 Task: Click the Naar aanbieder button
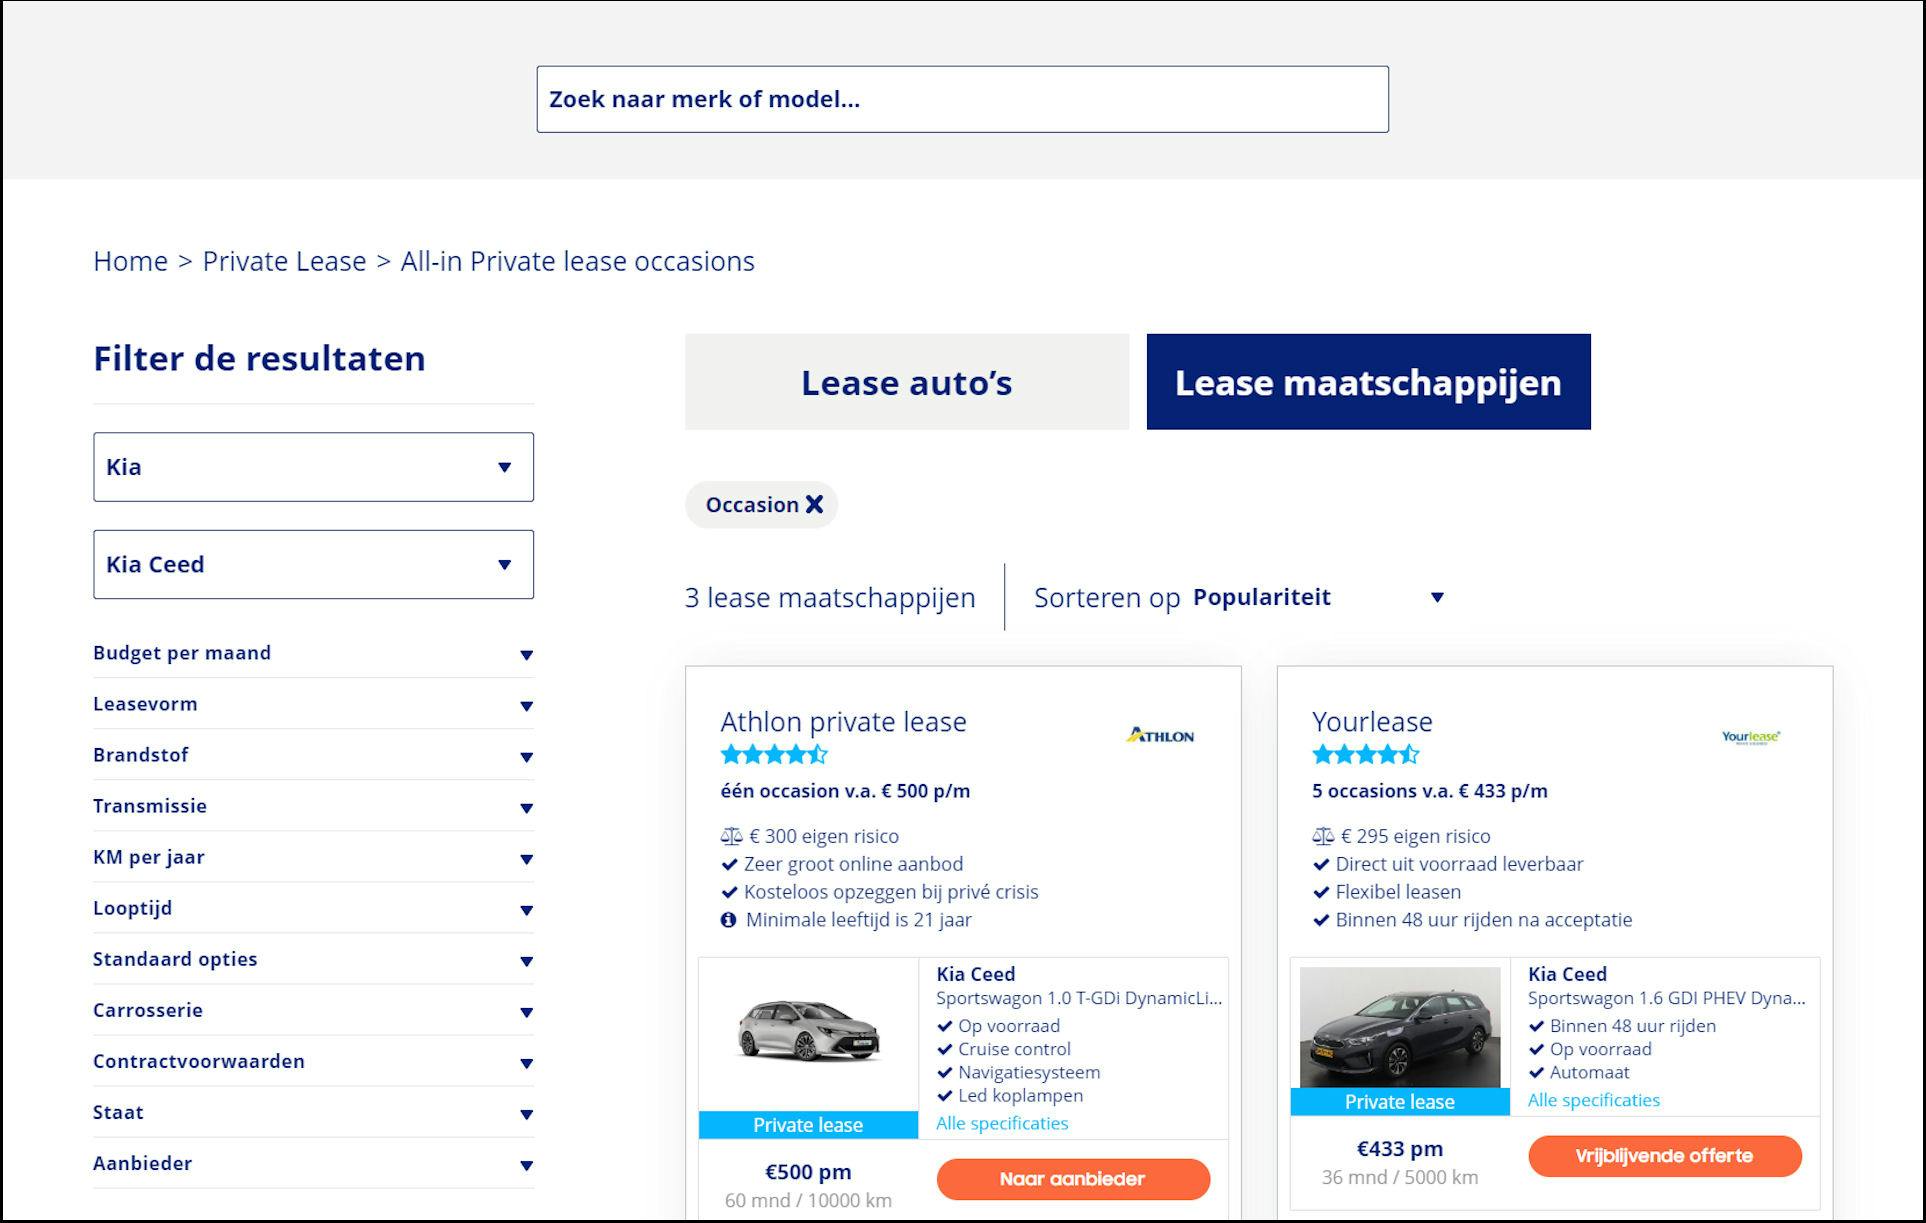point(1072,1179)
